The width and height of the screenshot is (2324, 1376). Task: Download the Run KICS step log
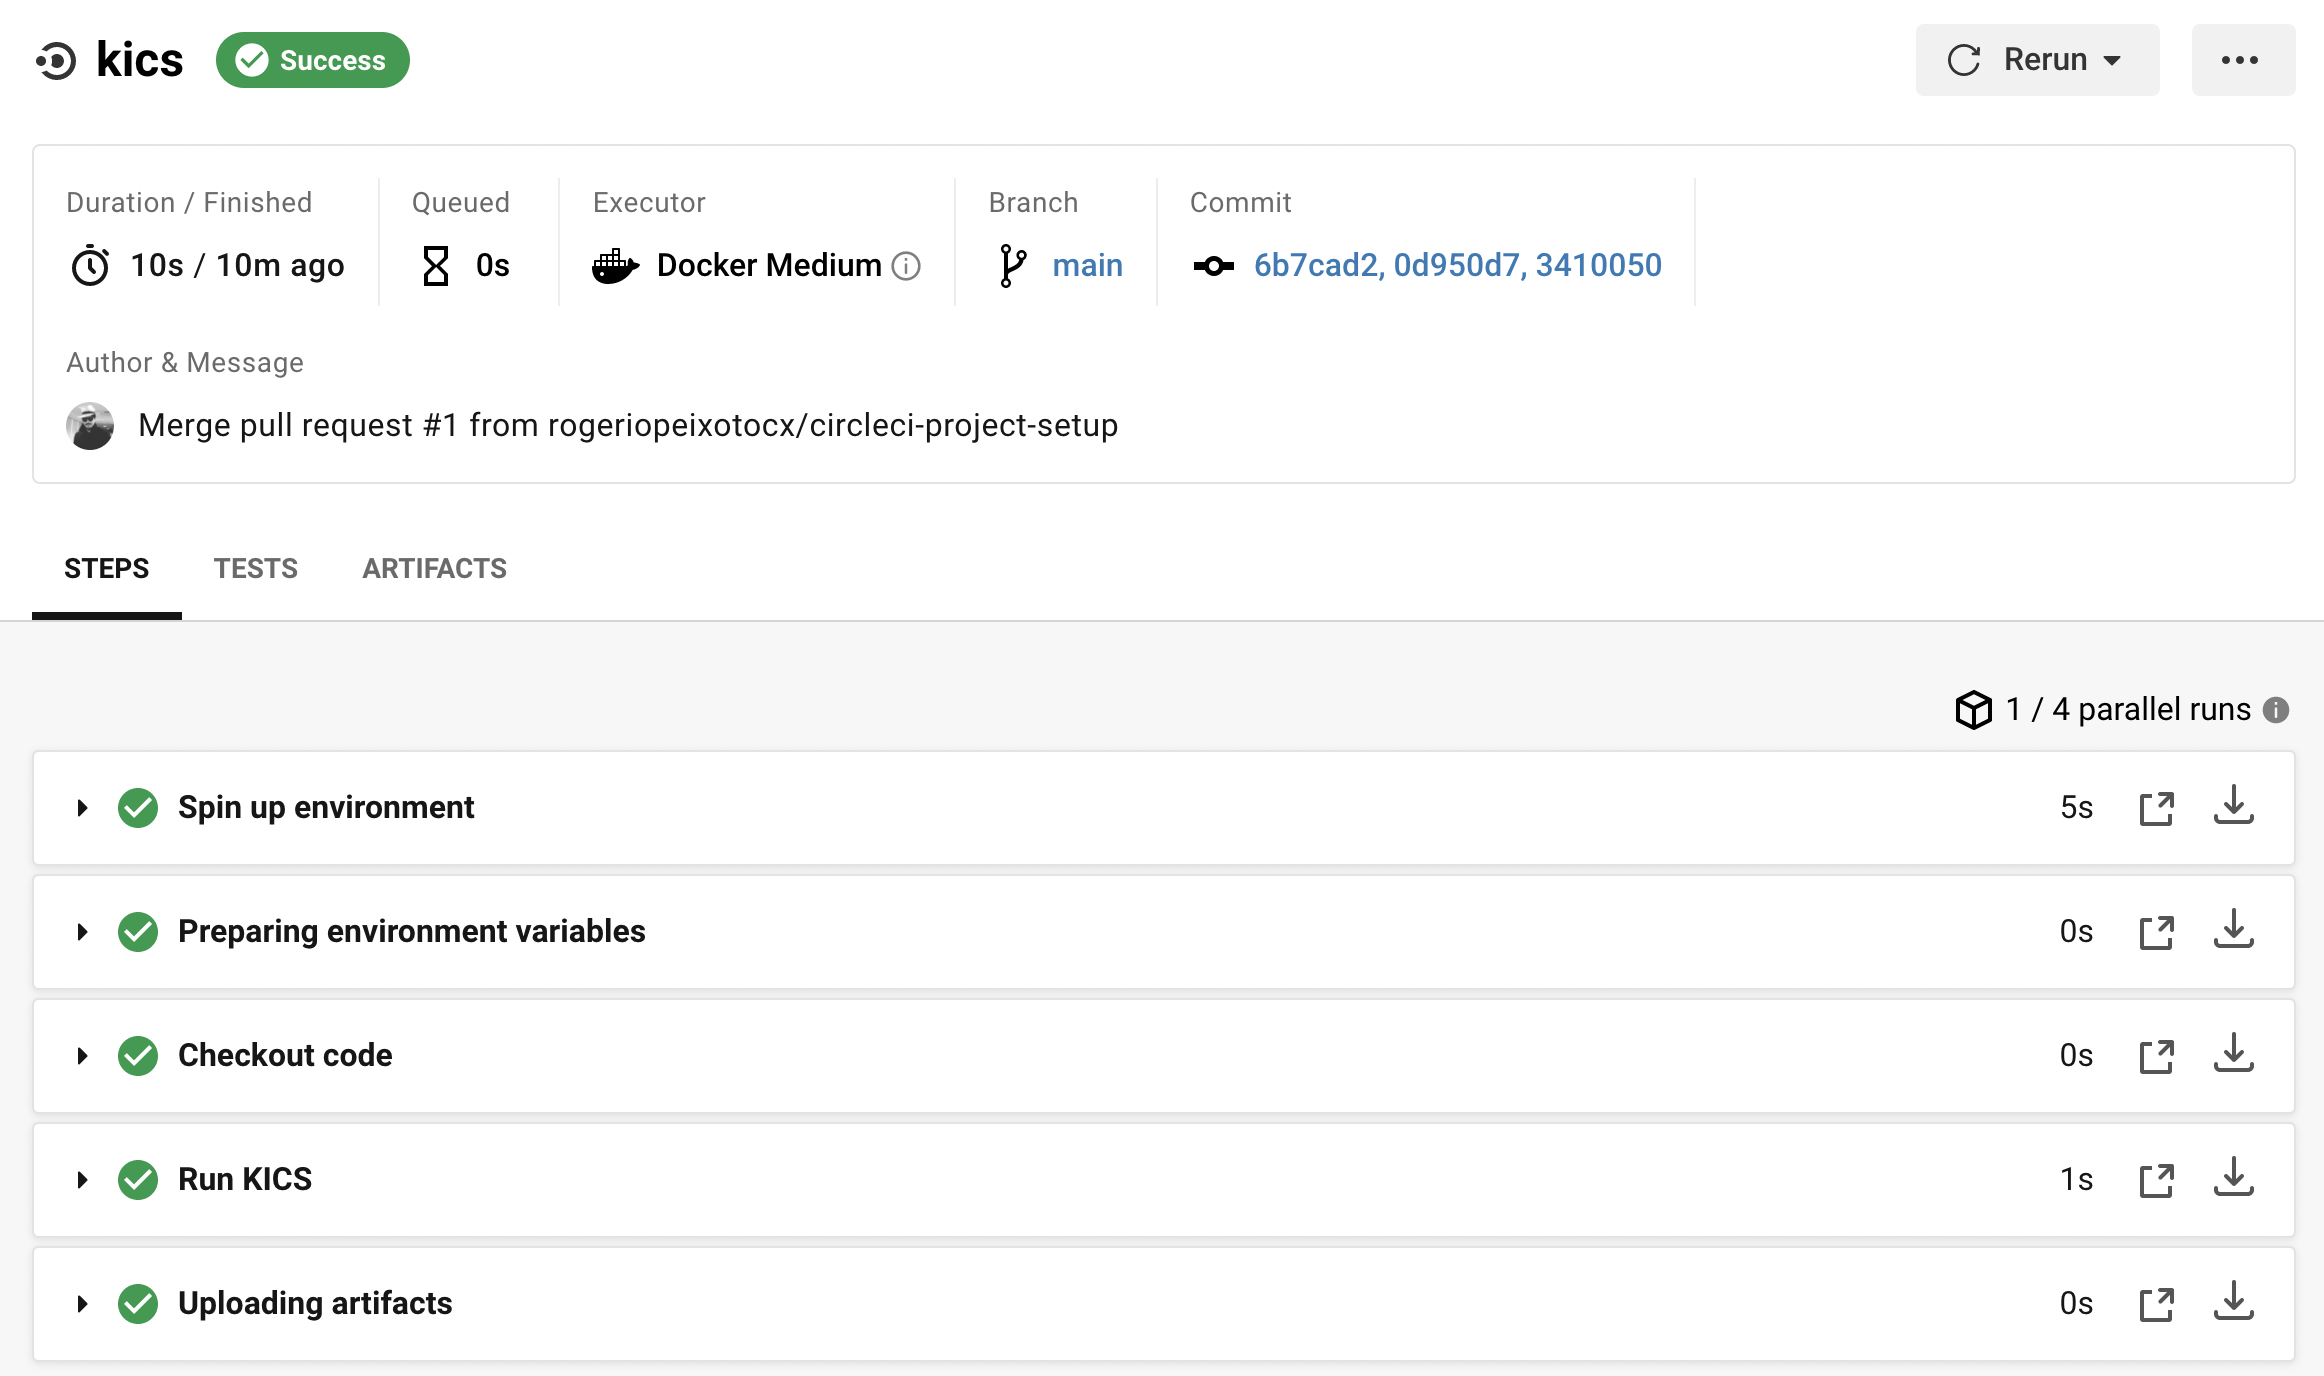[2233, 1178]
